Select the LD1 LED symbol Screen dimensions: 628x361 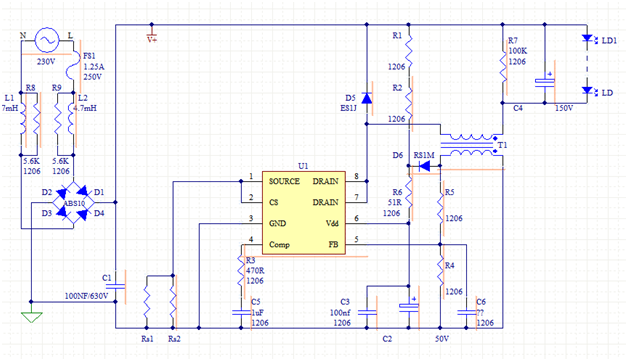coord(587,39)
